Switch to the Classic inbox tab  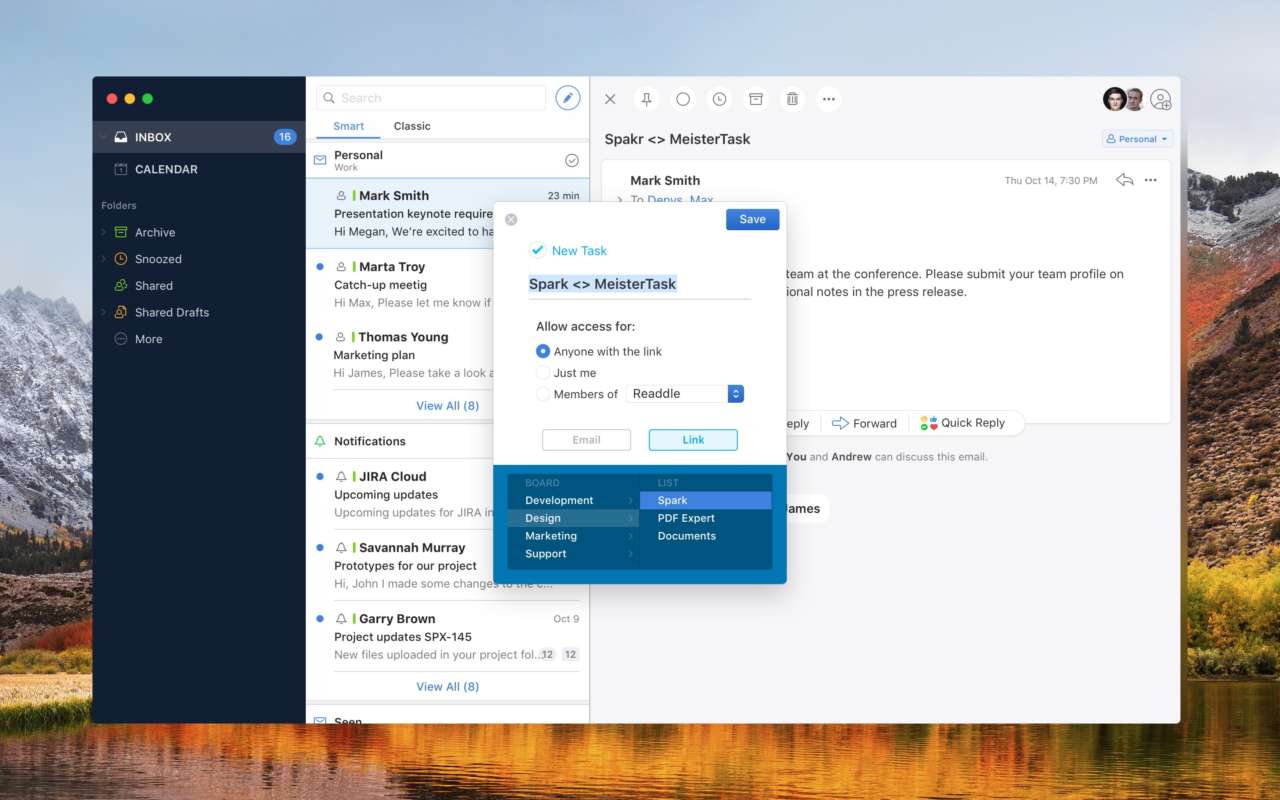(412, 126)
